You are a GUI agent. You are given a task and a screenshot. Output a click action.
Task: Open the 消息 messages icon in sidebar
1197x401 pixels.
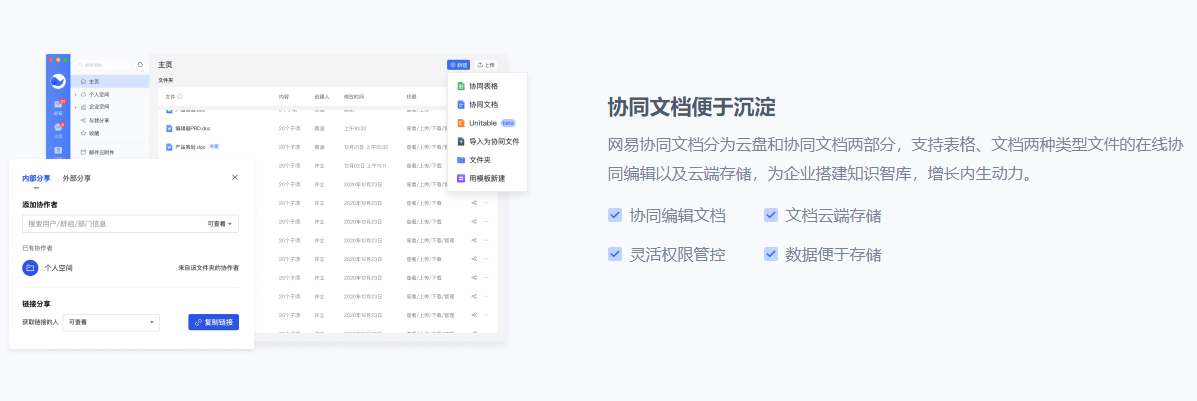58,128
